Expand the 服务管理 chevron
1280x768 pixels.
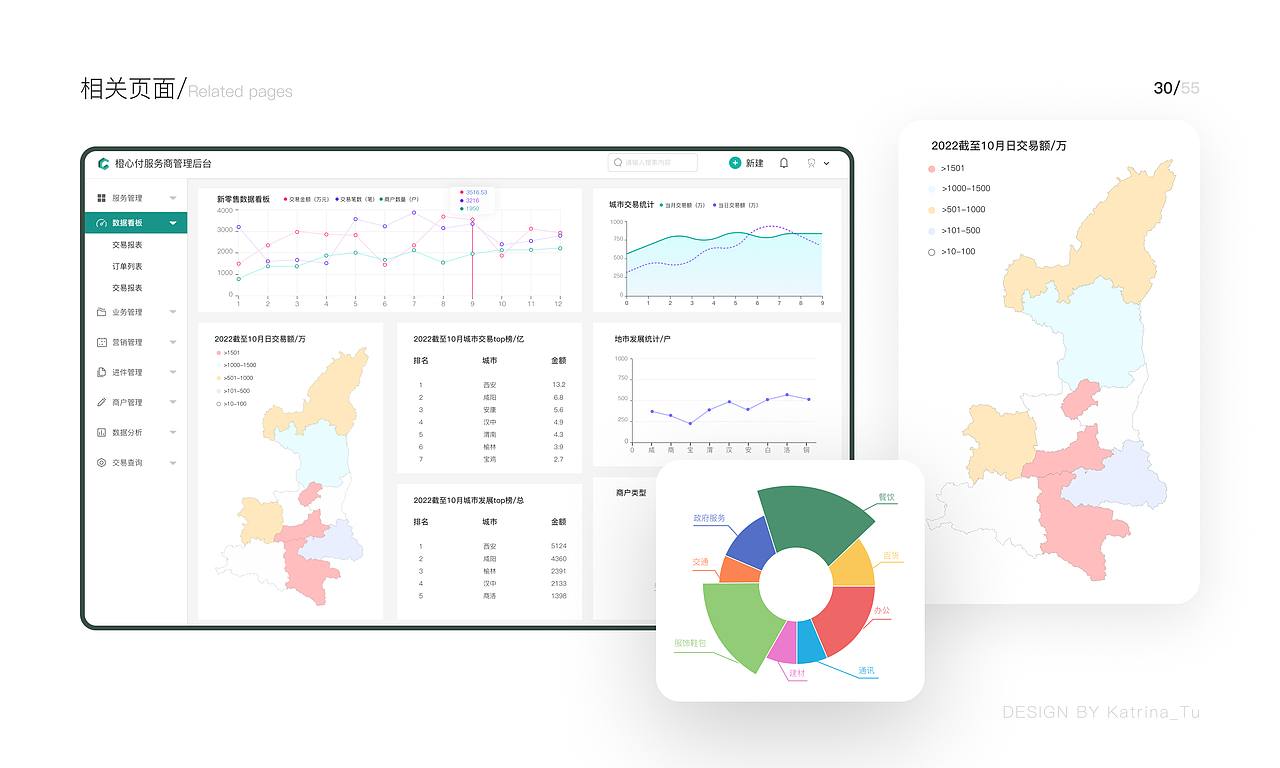click(x=173, y=198)
